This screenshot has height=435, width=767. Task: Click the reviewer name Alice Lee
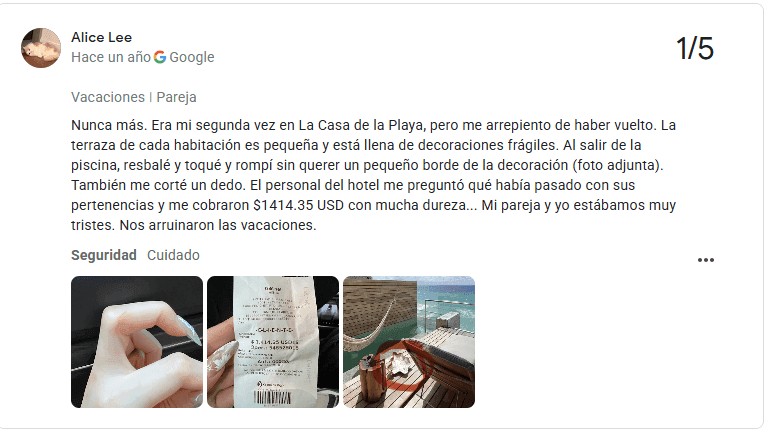click(x=101, y=37)
